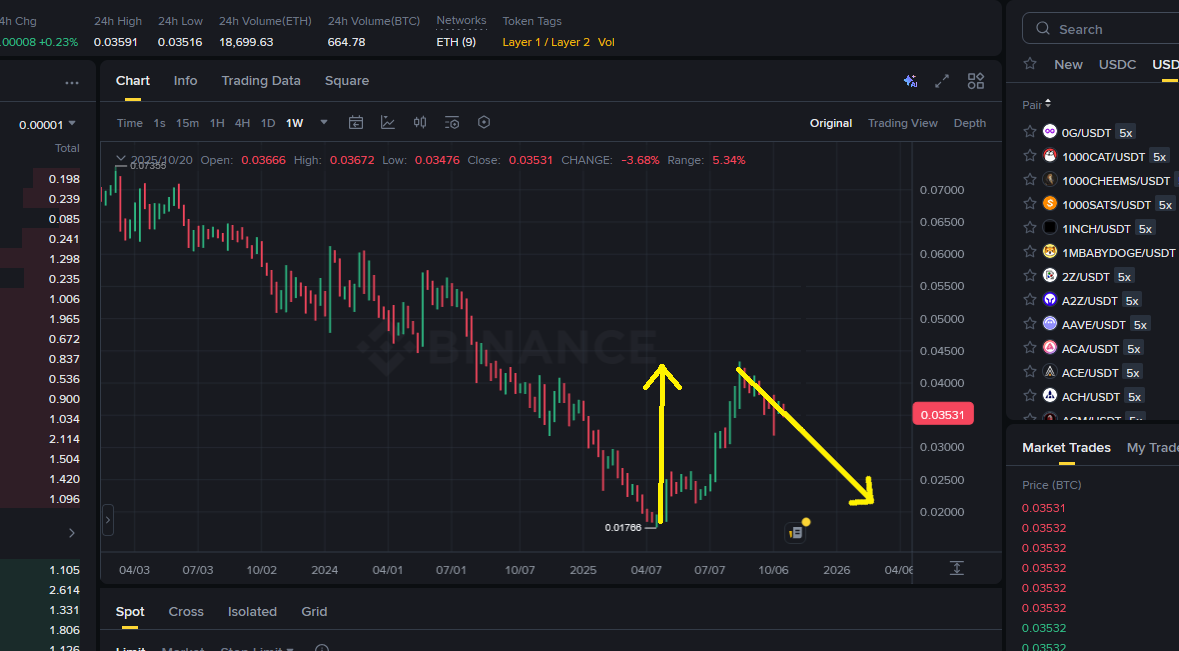Favorite AAVE/USDT with its star
Viewport: 1179px width, 651px height.
(x=1030, y=324)
